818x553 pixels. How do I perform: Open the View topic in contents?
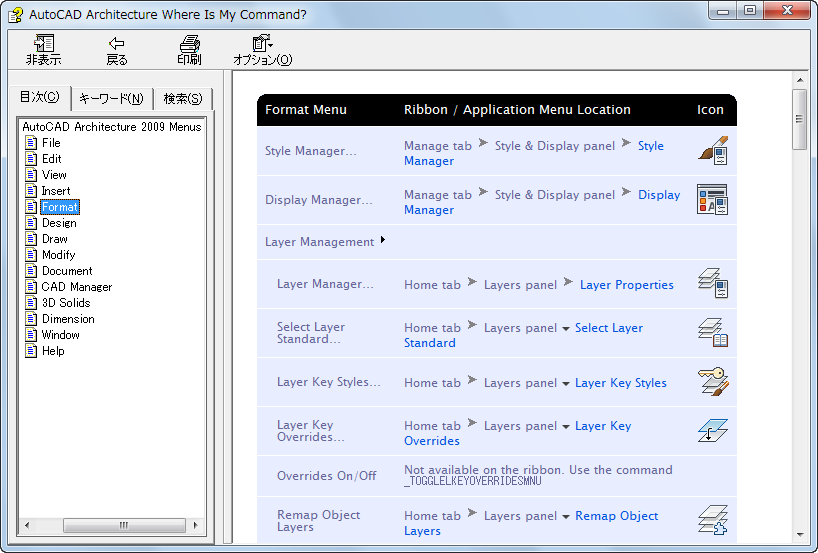click(54, 175)
